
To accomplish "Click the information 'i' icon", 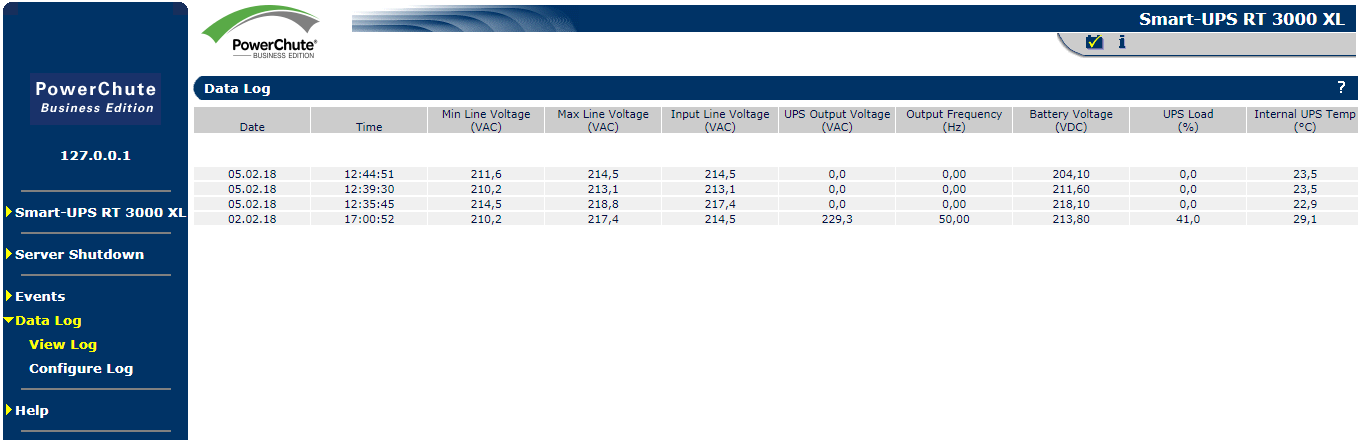I will point(1122,42).
